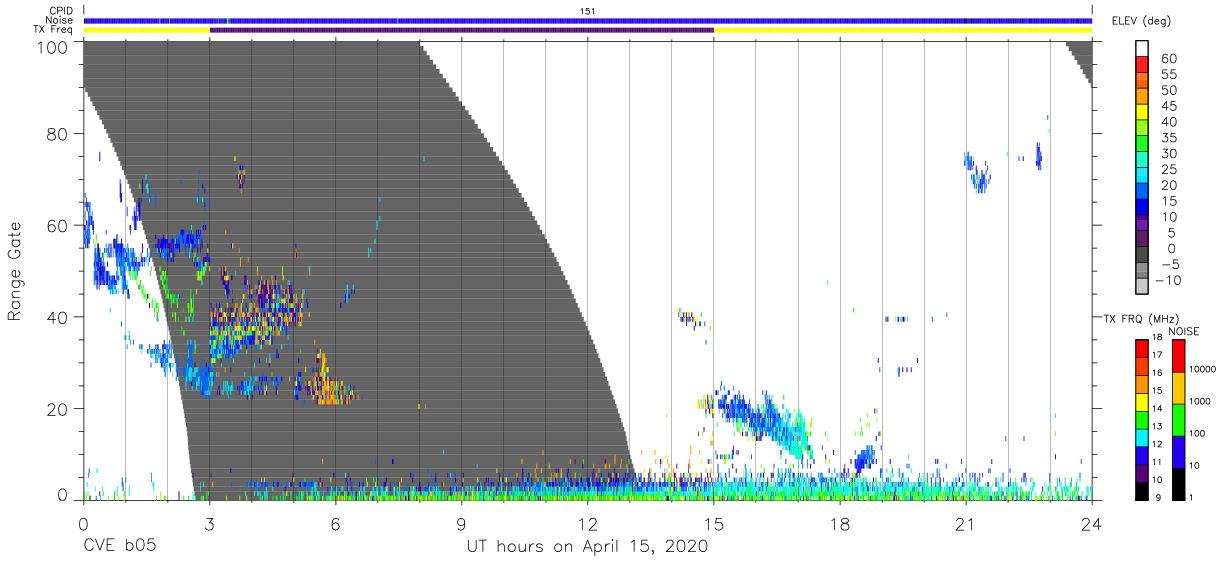Click the '55' tick on the ELEV colorbar

(x=1167, y=74)
